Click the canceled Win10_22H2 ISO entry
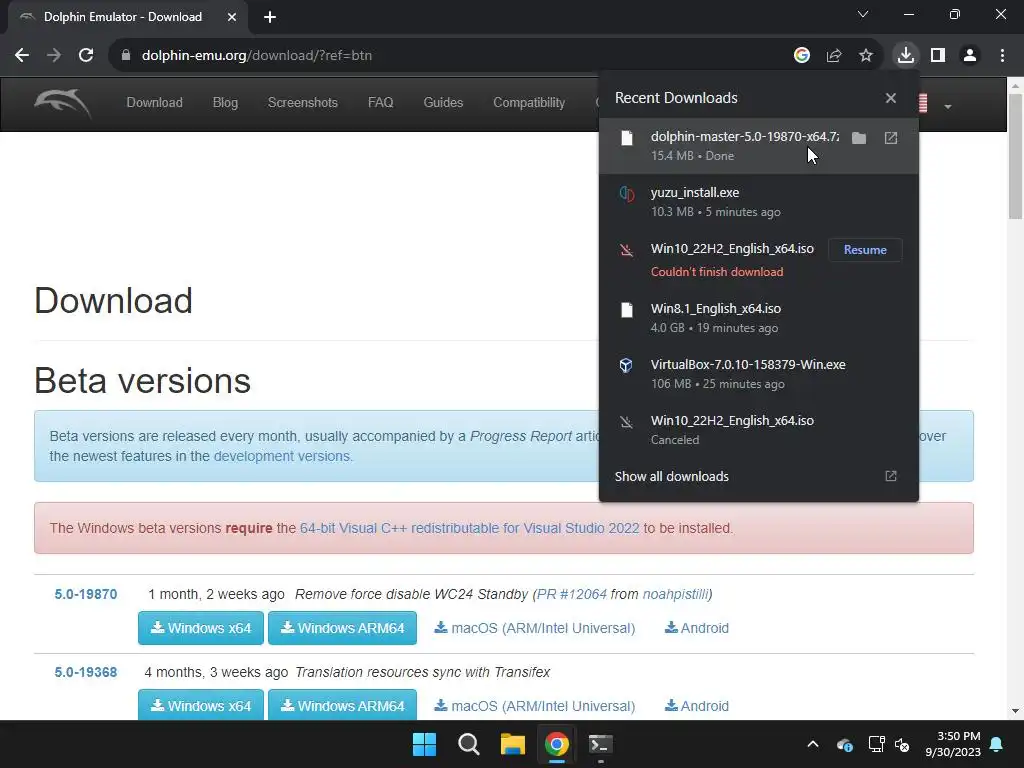This screenshot has height=768, width=1024. pyautogui.click(x=758, y=430)
